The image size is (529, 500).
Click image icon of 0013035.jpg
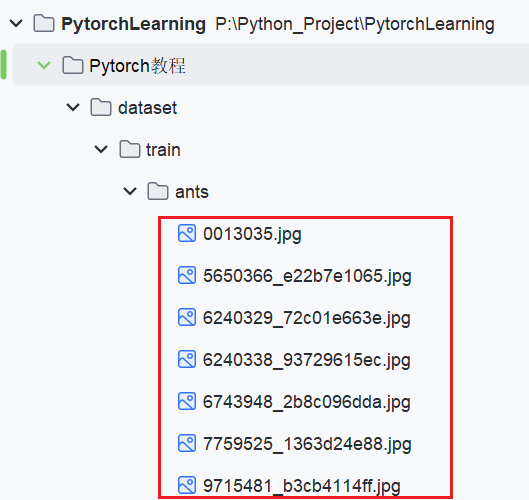click(x=187, y=233)
